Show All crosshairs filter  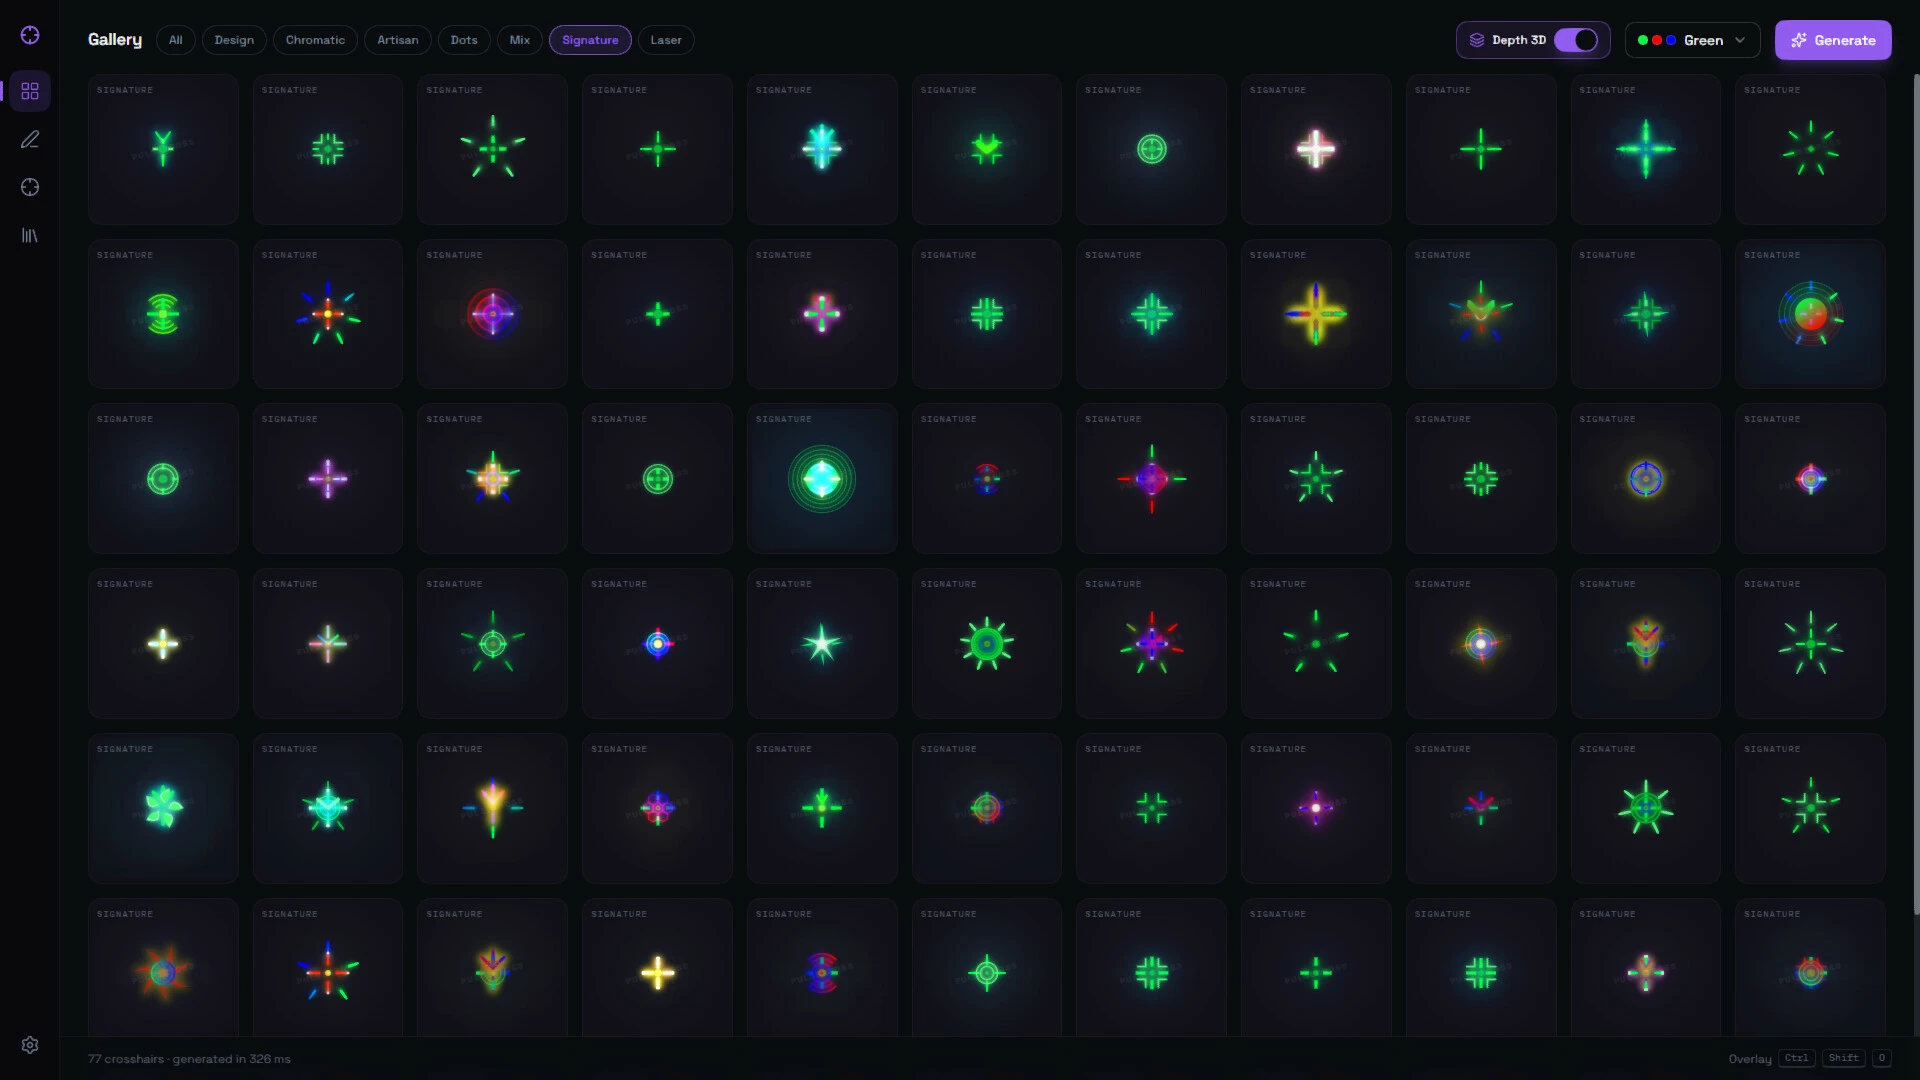click(176, 40)
